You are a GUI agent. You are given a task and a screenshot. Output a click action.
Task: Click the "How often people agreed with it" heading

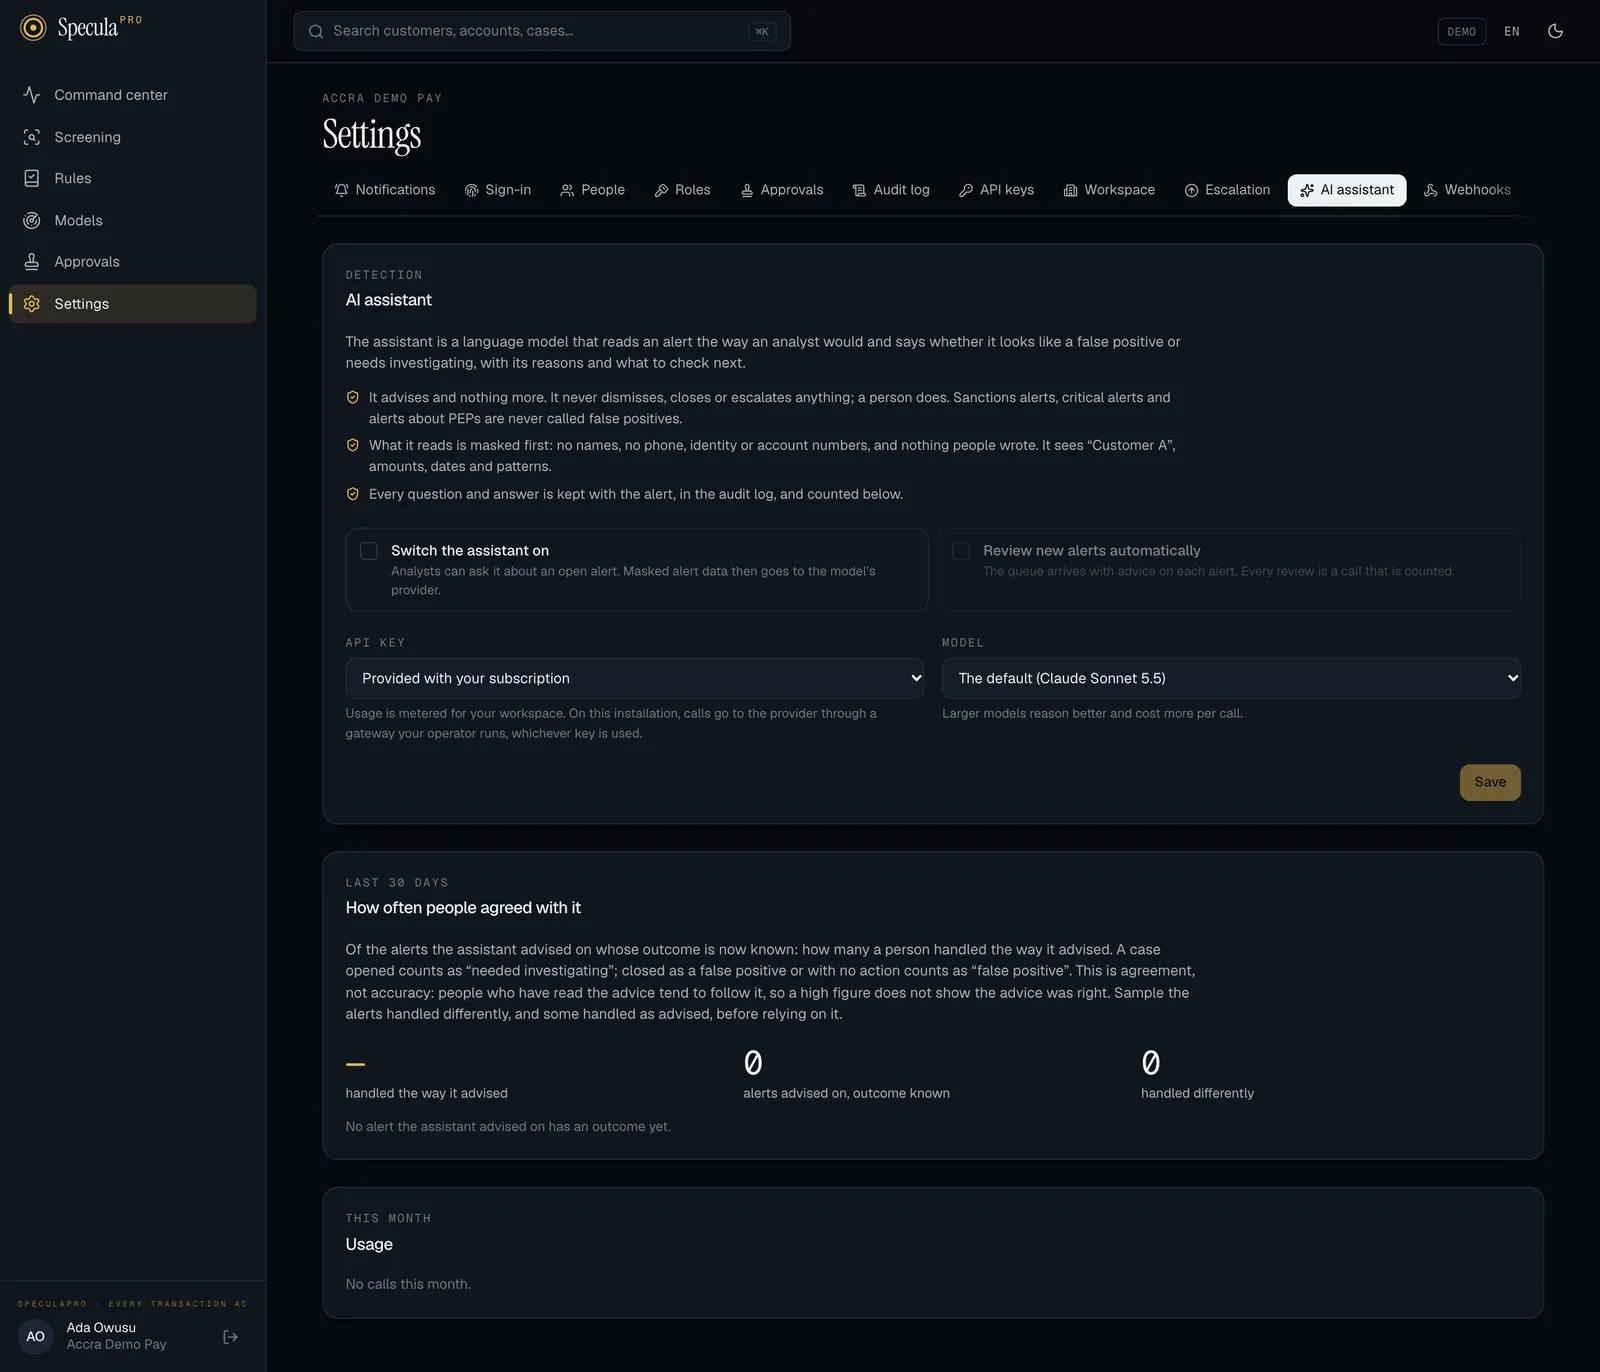click(x=463, y=908)
